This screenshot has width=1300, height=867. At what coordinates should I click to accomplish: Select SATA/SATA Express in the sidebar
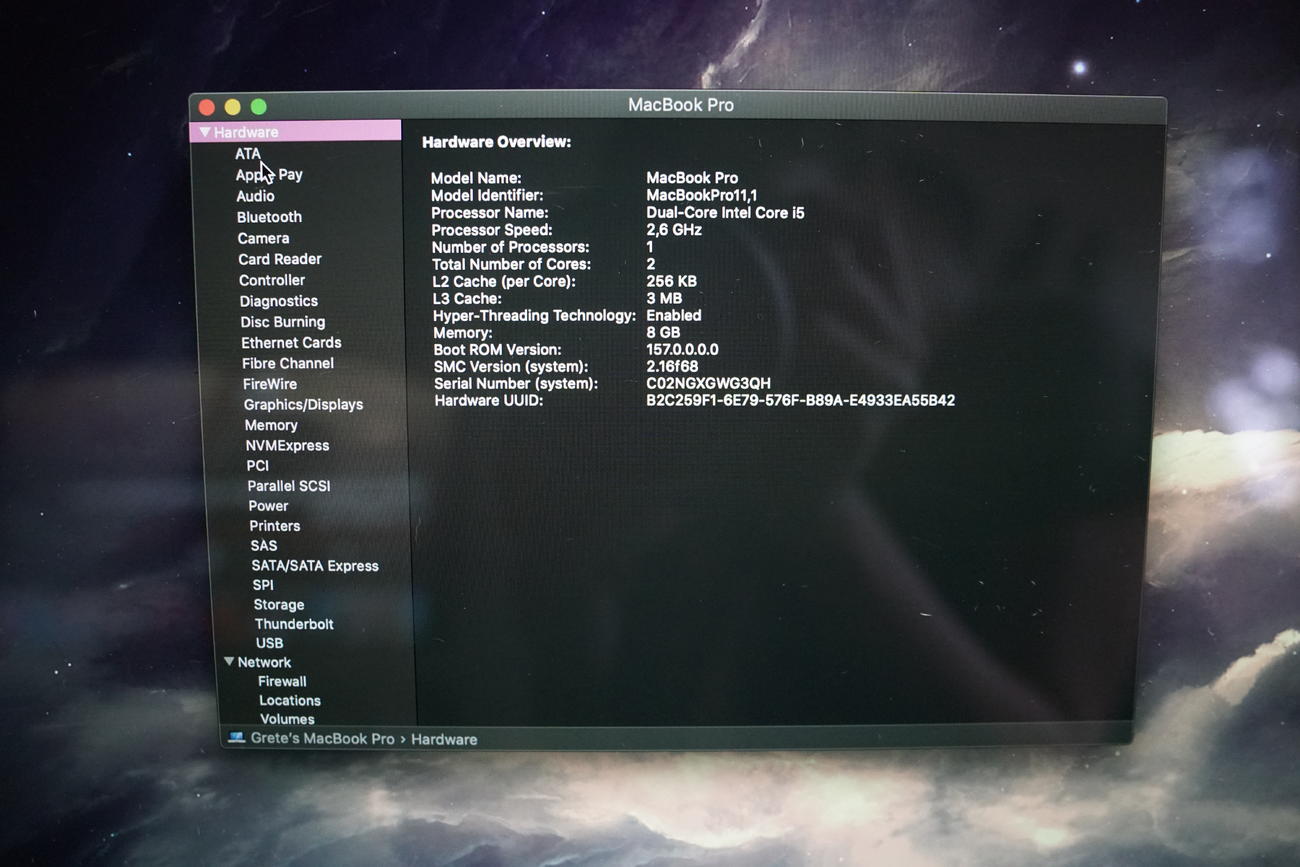(315, 565)
